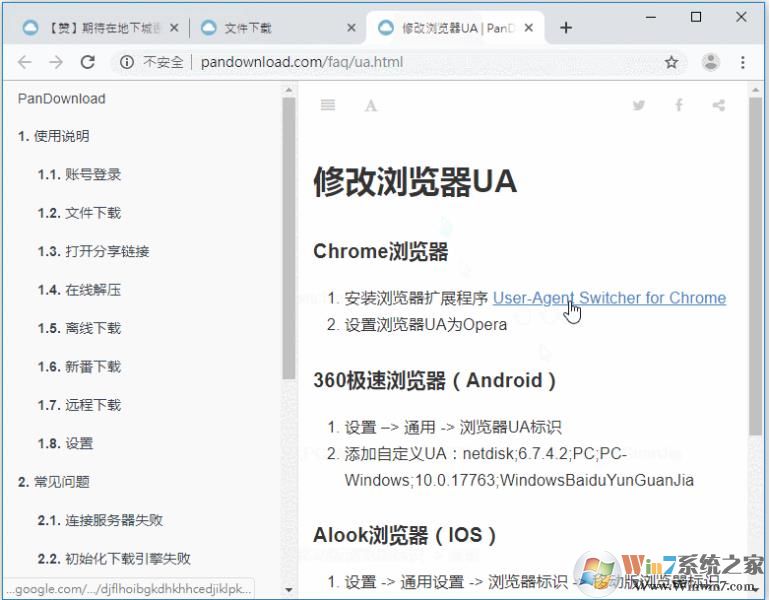Click the browser back arrow button

[25, 62]
